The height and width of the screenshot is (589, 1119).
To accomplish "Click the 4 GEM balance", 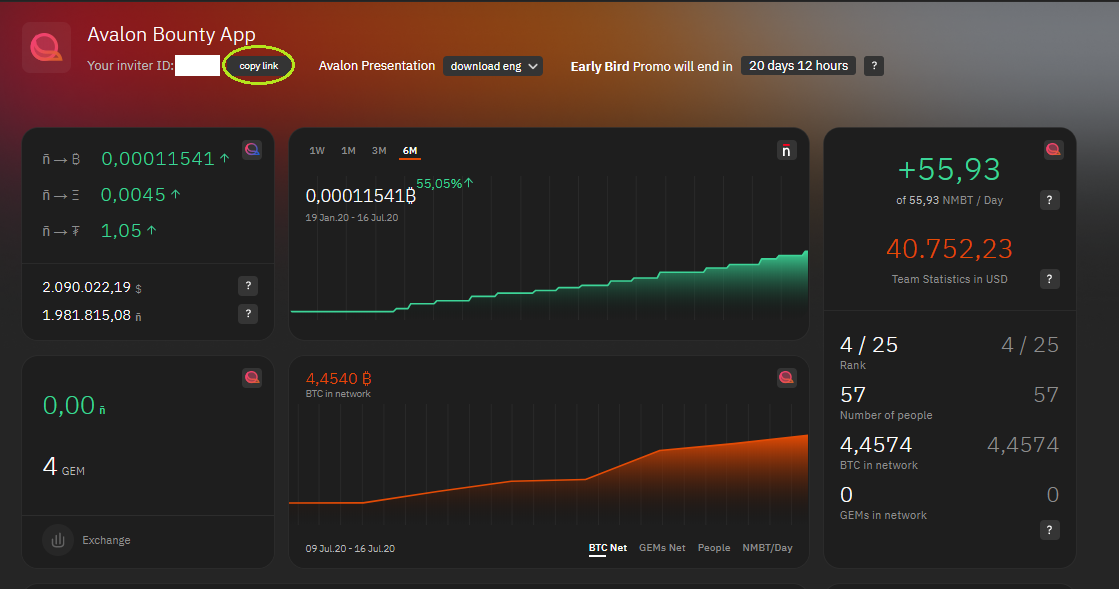I will [x=64, y=467].
